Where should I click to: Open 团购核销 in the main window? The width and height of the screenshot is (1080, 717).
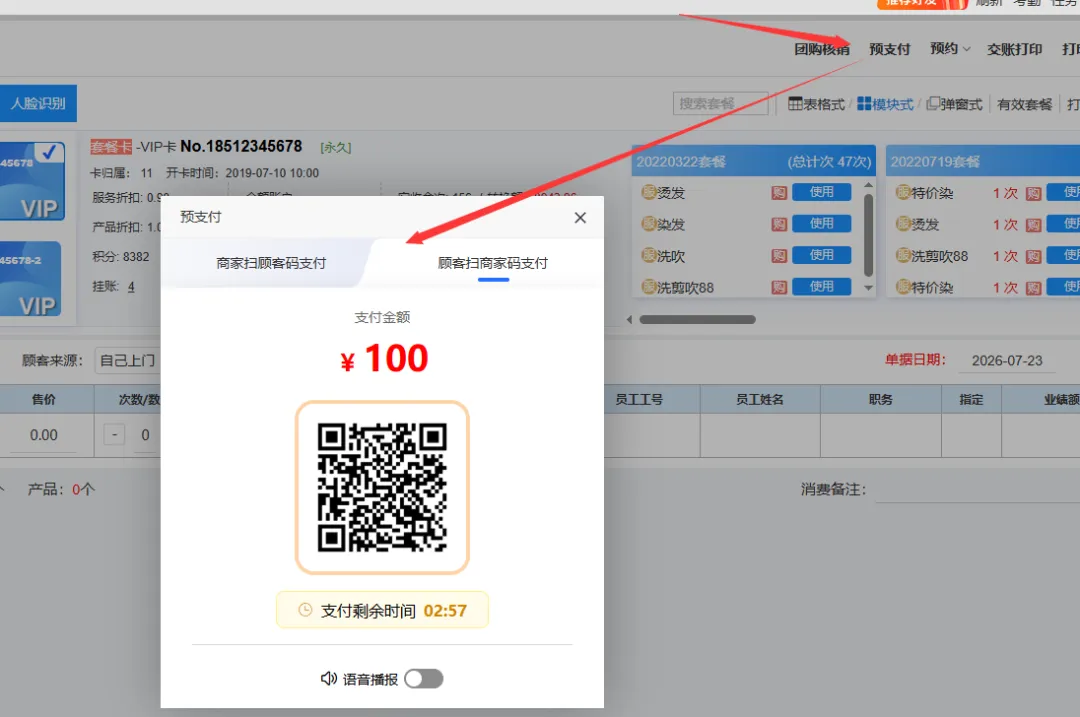click(x=822, y=49)
